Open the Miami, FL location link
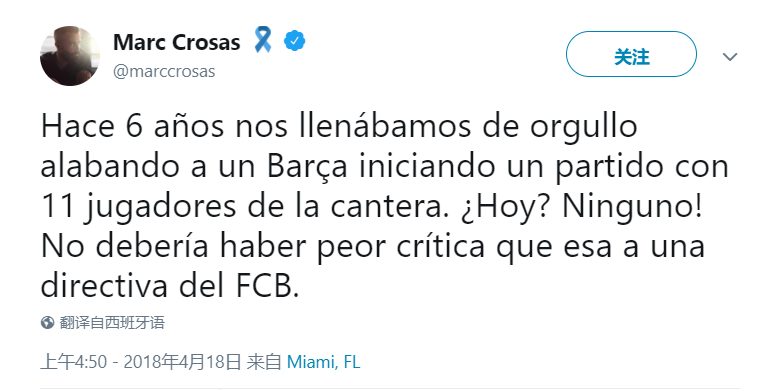The width and height of the screenshot is (783, 390). click(x=324, y=363)
